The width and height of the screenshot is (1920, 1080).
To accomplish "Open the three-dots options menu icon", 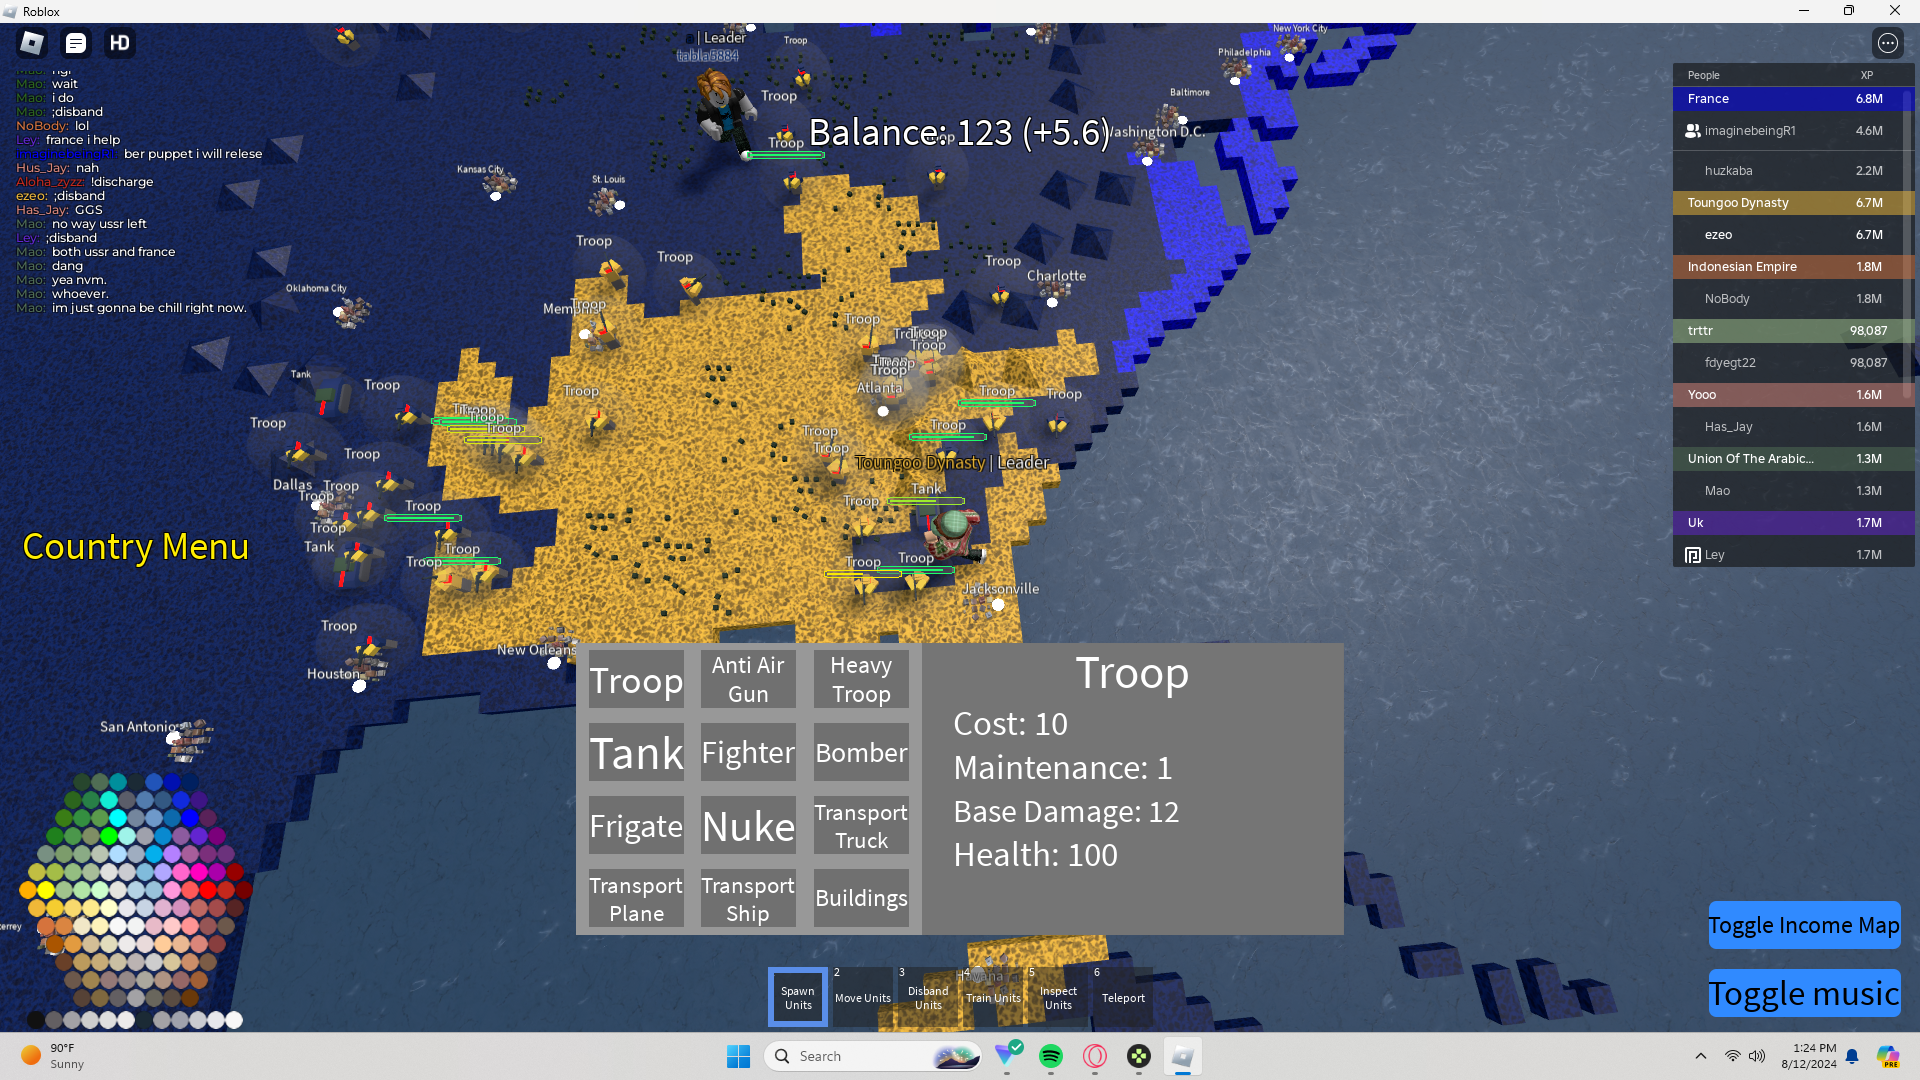I will 1887,43.
